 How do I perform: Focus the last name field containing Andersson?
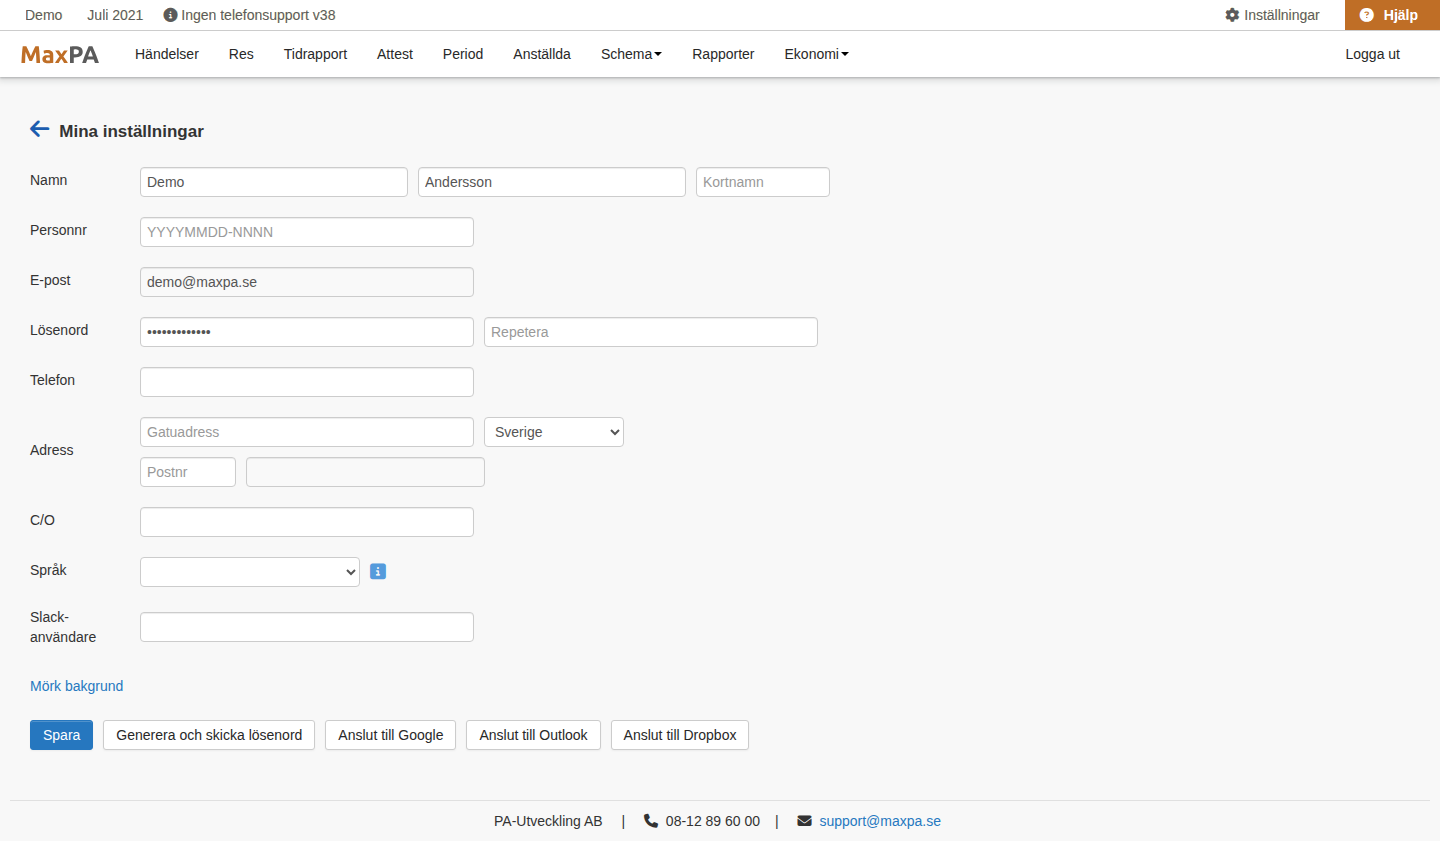(552, 182)
